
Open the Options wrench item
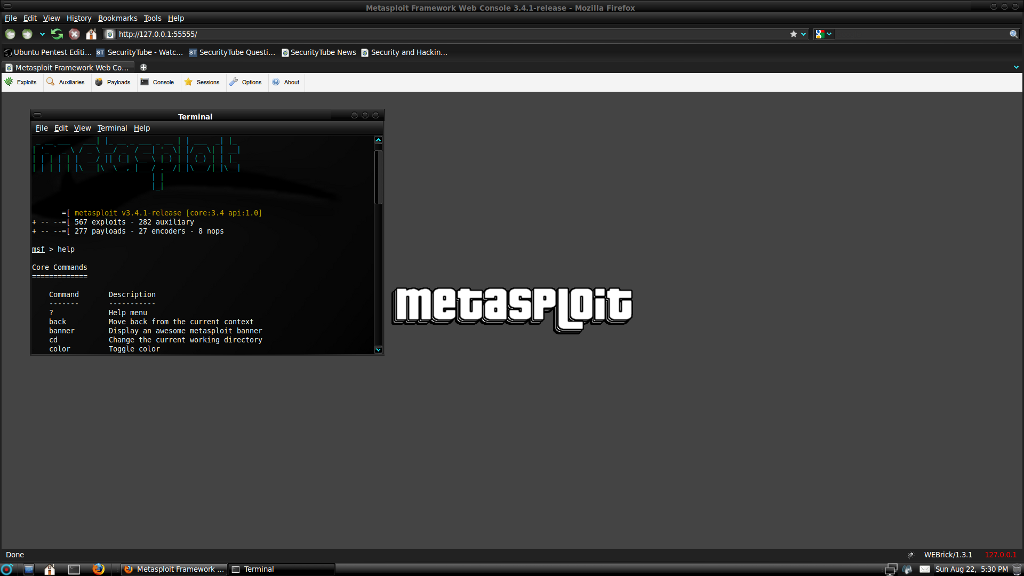[x=245, y=82]
